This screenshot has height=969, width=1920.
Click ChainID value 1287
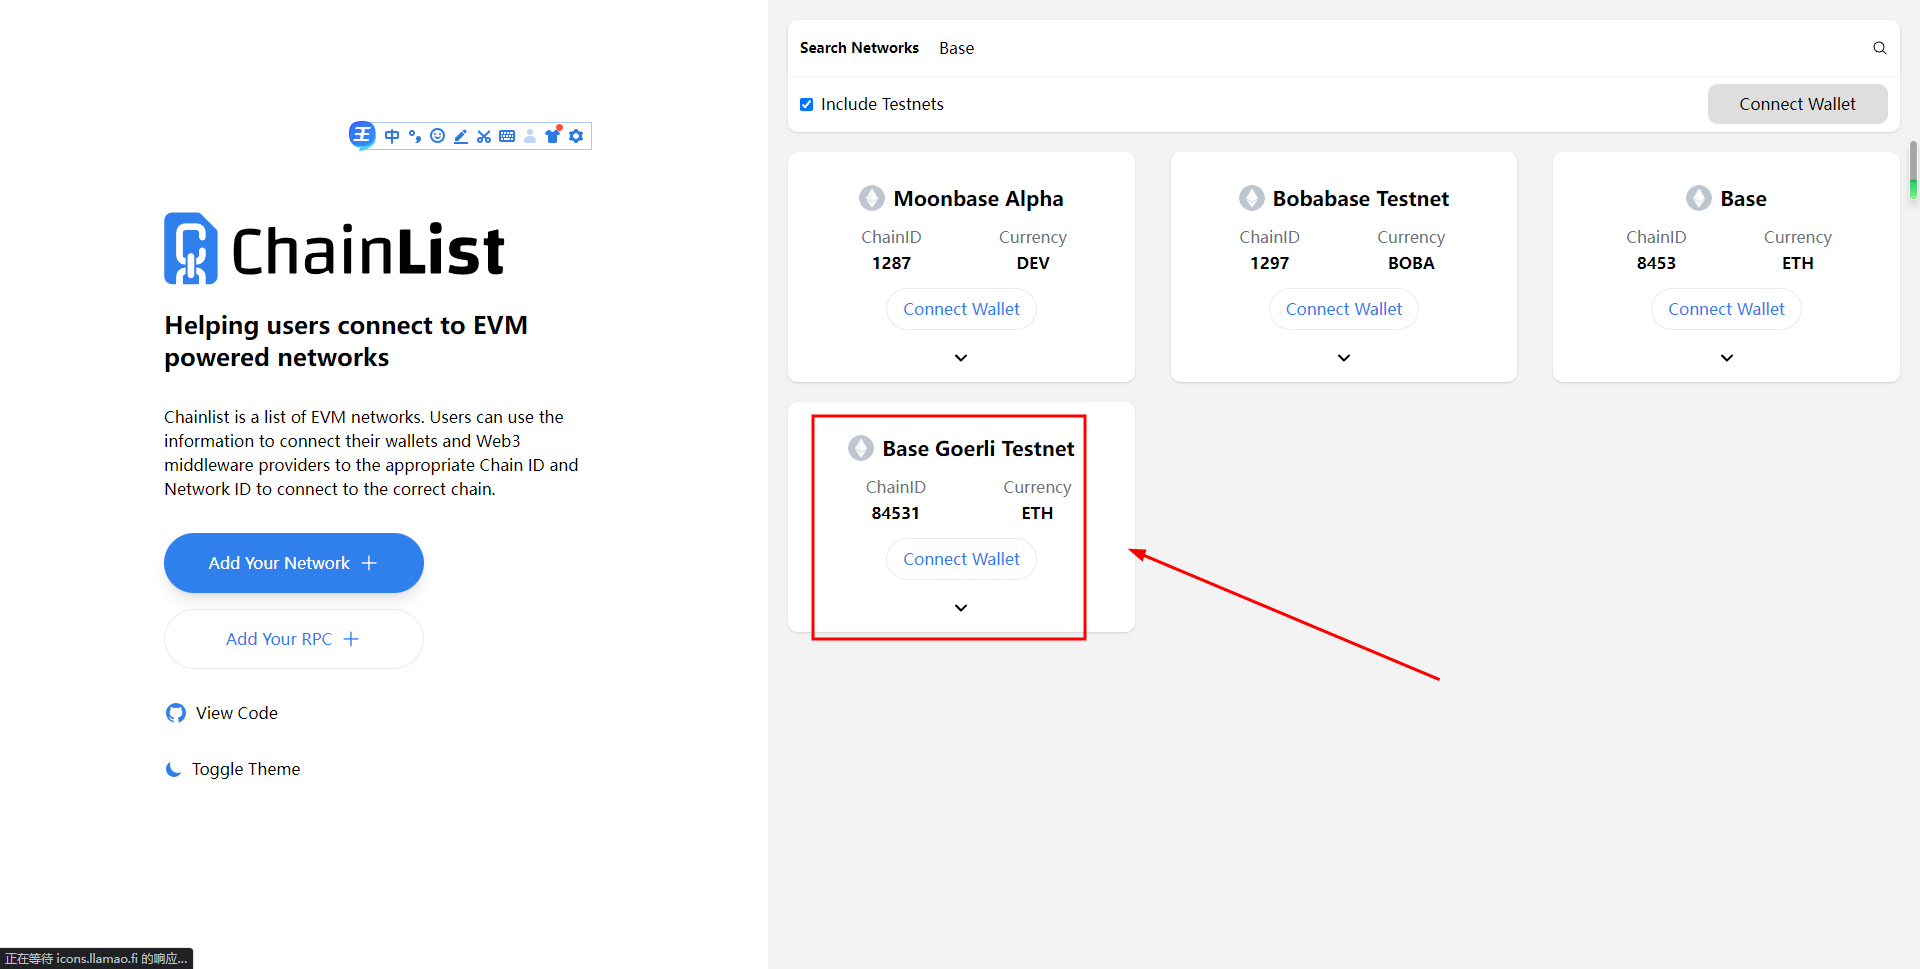pyautogui.click(x=891, y=263)
